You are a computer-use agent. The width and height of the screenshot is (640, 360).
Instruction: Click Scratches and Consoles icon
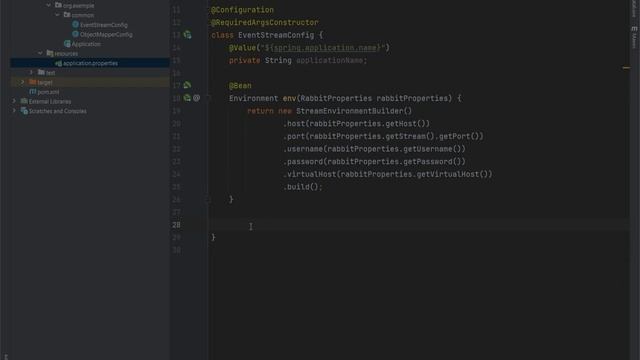(24, 111)
